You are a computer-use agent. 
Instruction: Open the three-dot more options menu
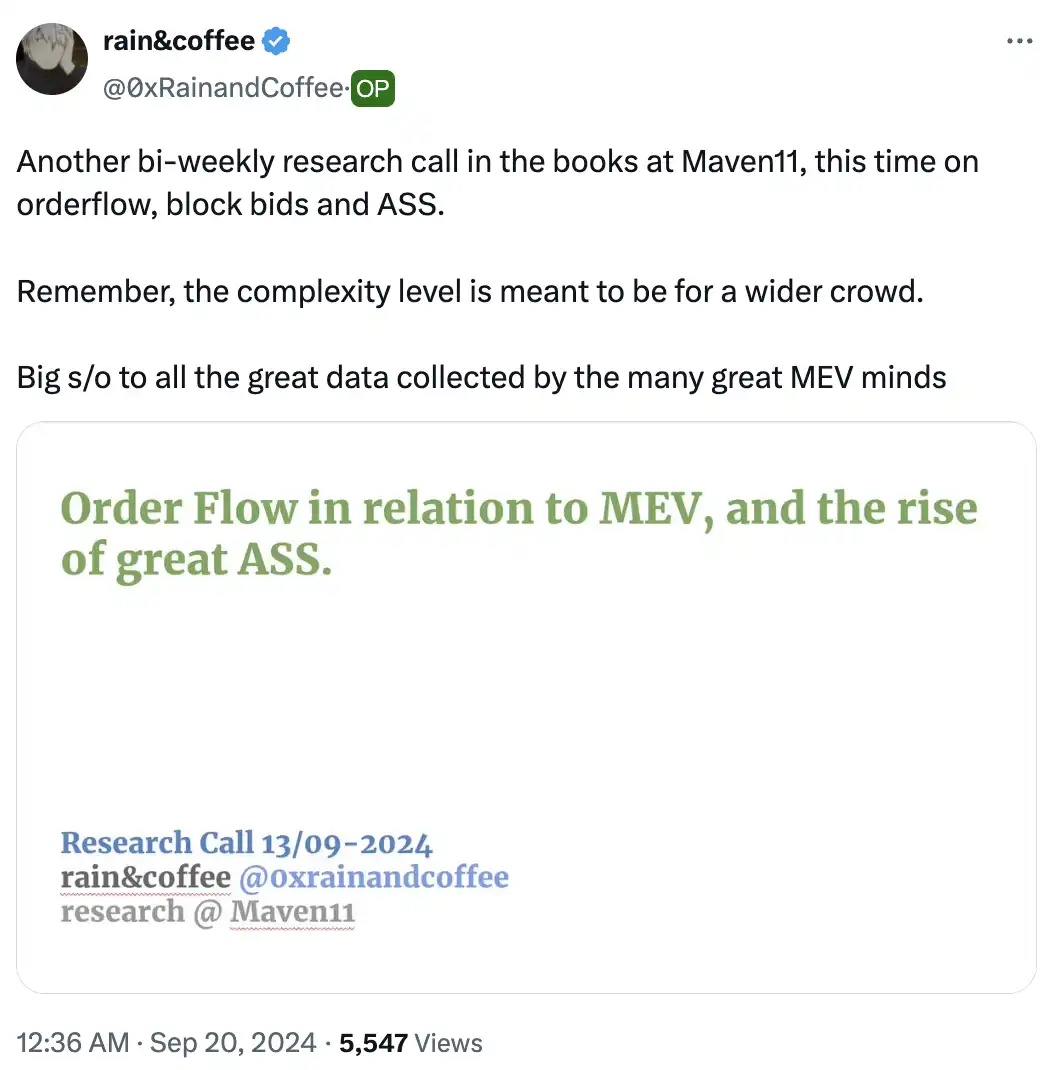[x=1017, y=41]
